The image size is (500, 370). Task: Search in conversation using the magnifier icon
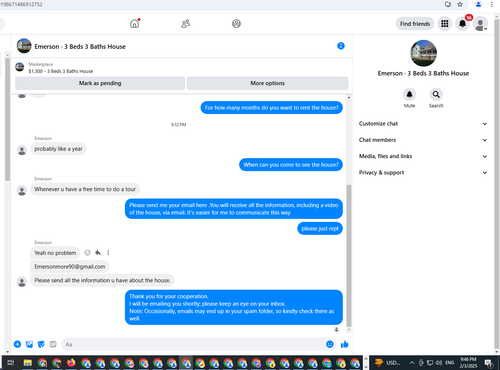tap(436, 95)
